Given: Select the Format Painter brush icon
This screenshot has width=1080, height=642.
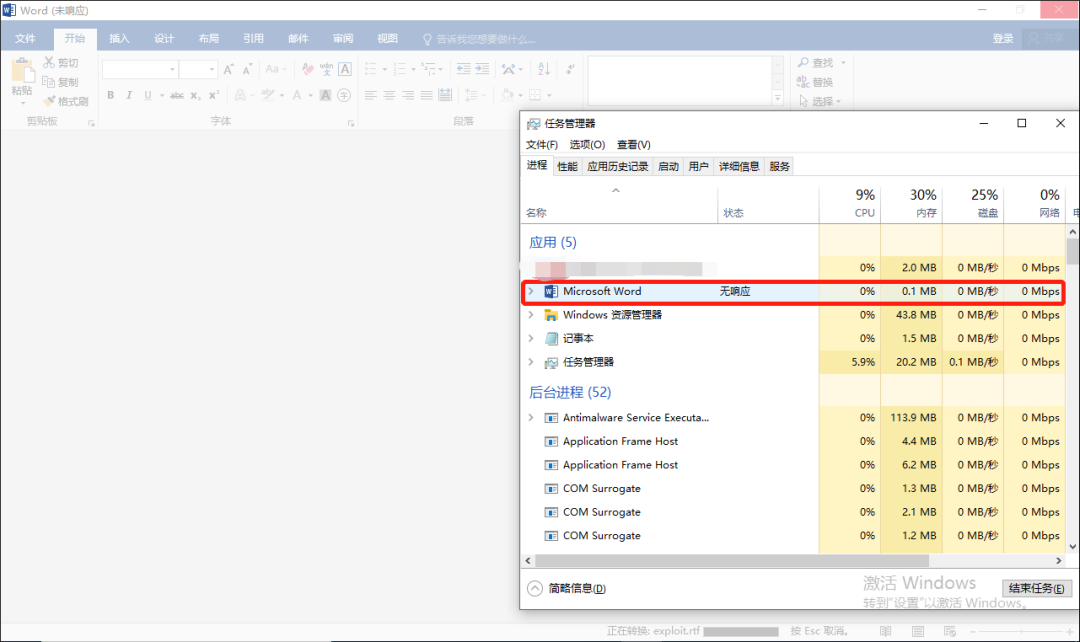Looking at the screenshot, I should pyautogui.click(x=49, y=101).
